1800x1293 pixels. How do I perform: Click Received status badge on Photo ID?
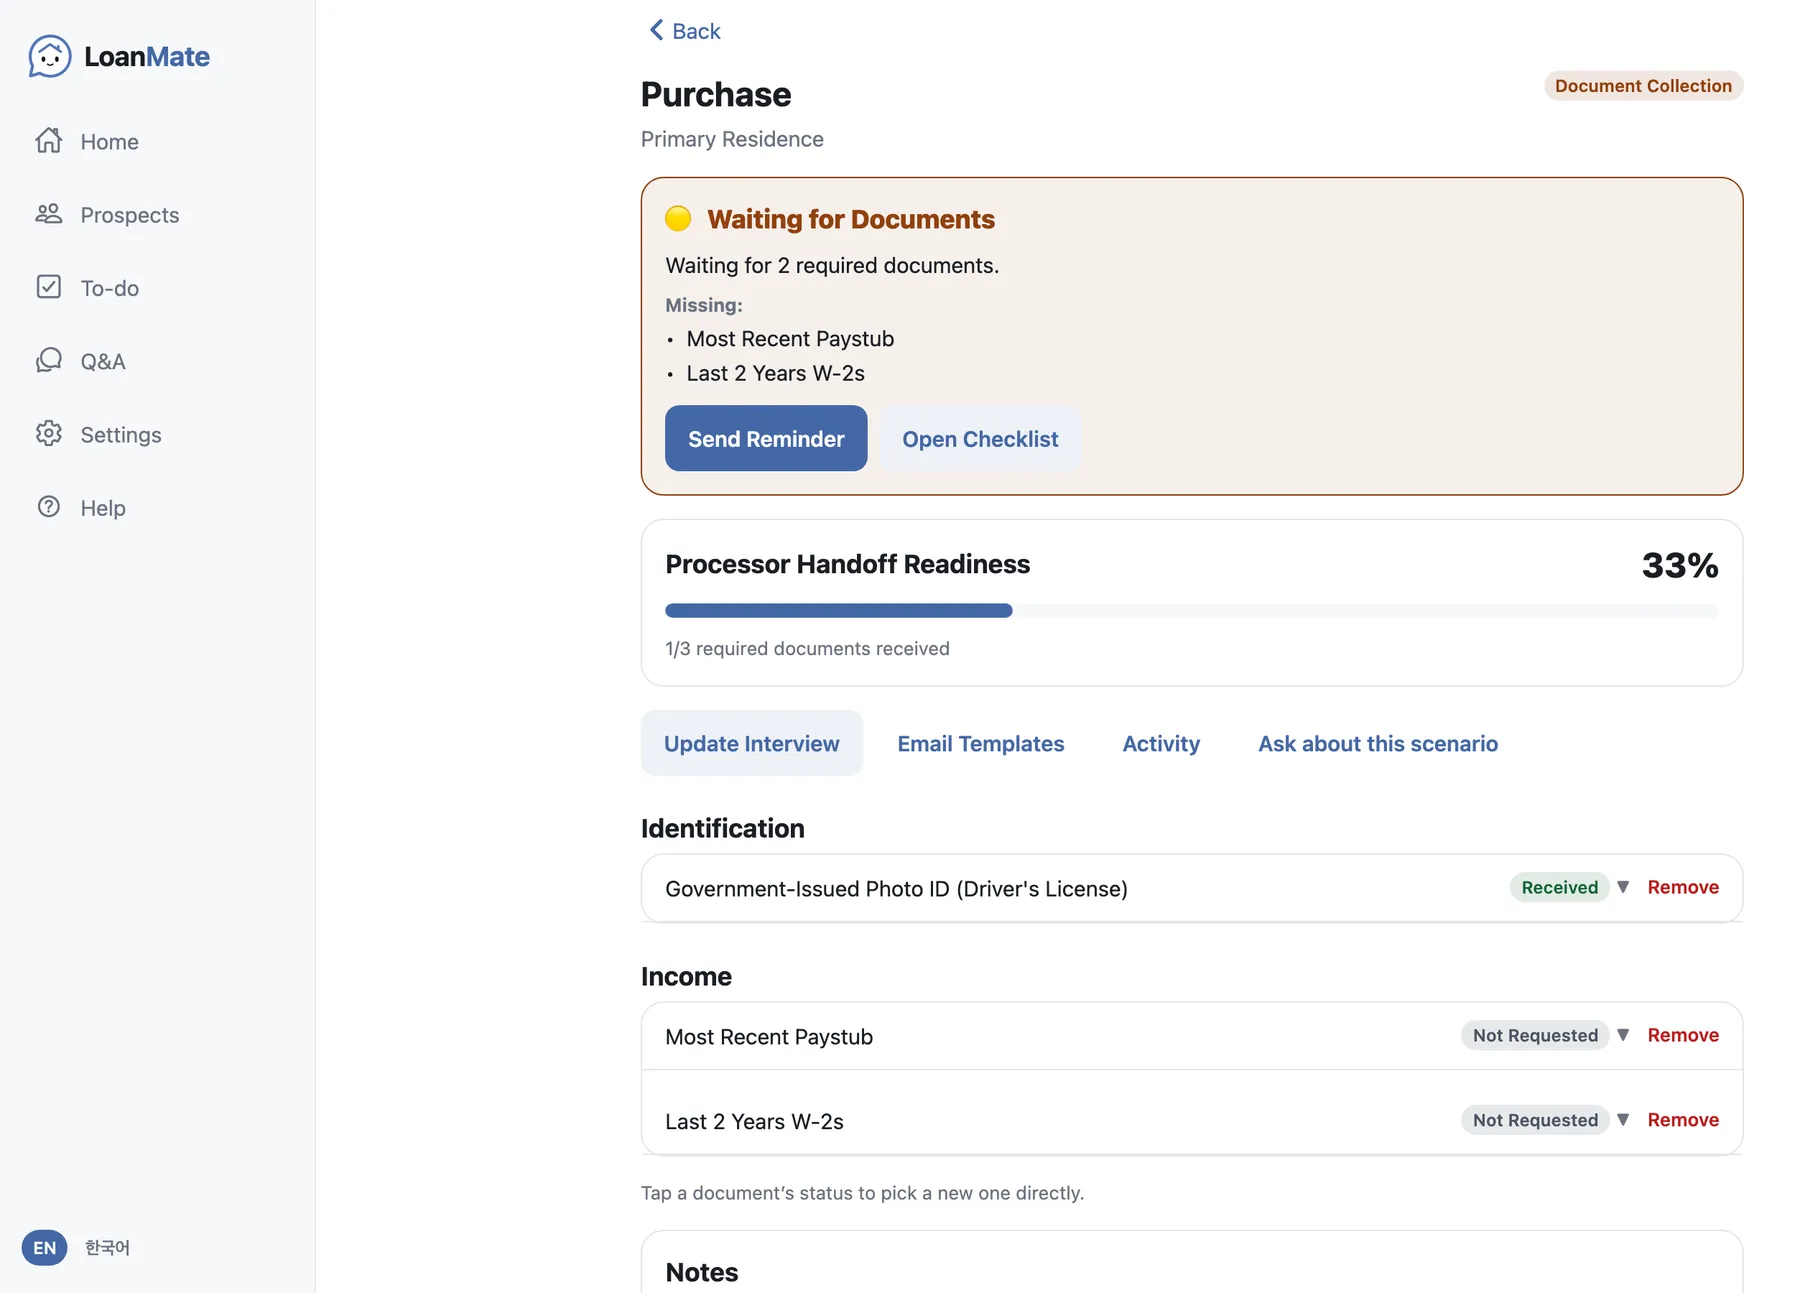[x=1559, y=887]
